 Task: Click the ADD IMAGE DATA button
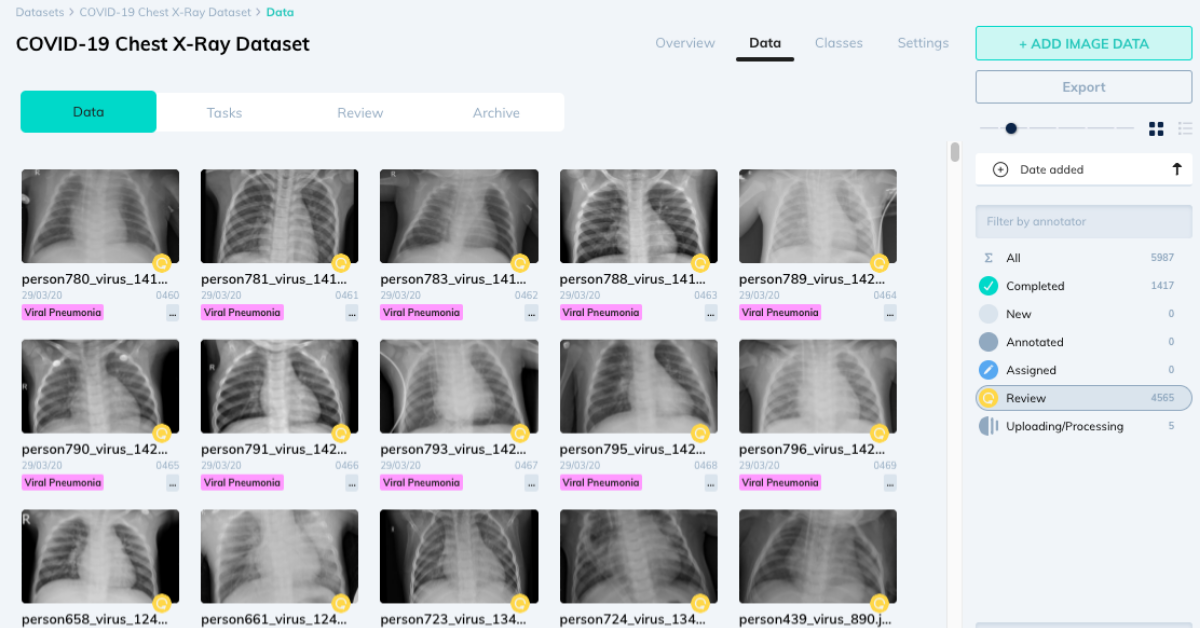click(x=1083, y=43)
